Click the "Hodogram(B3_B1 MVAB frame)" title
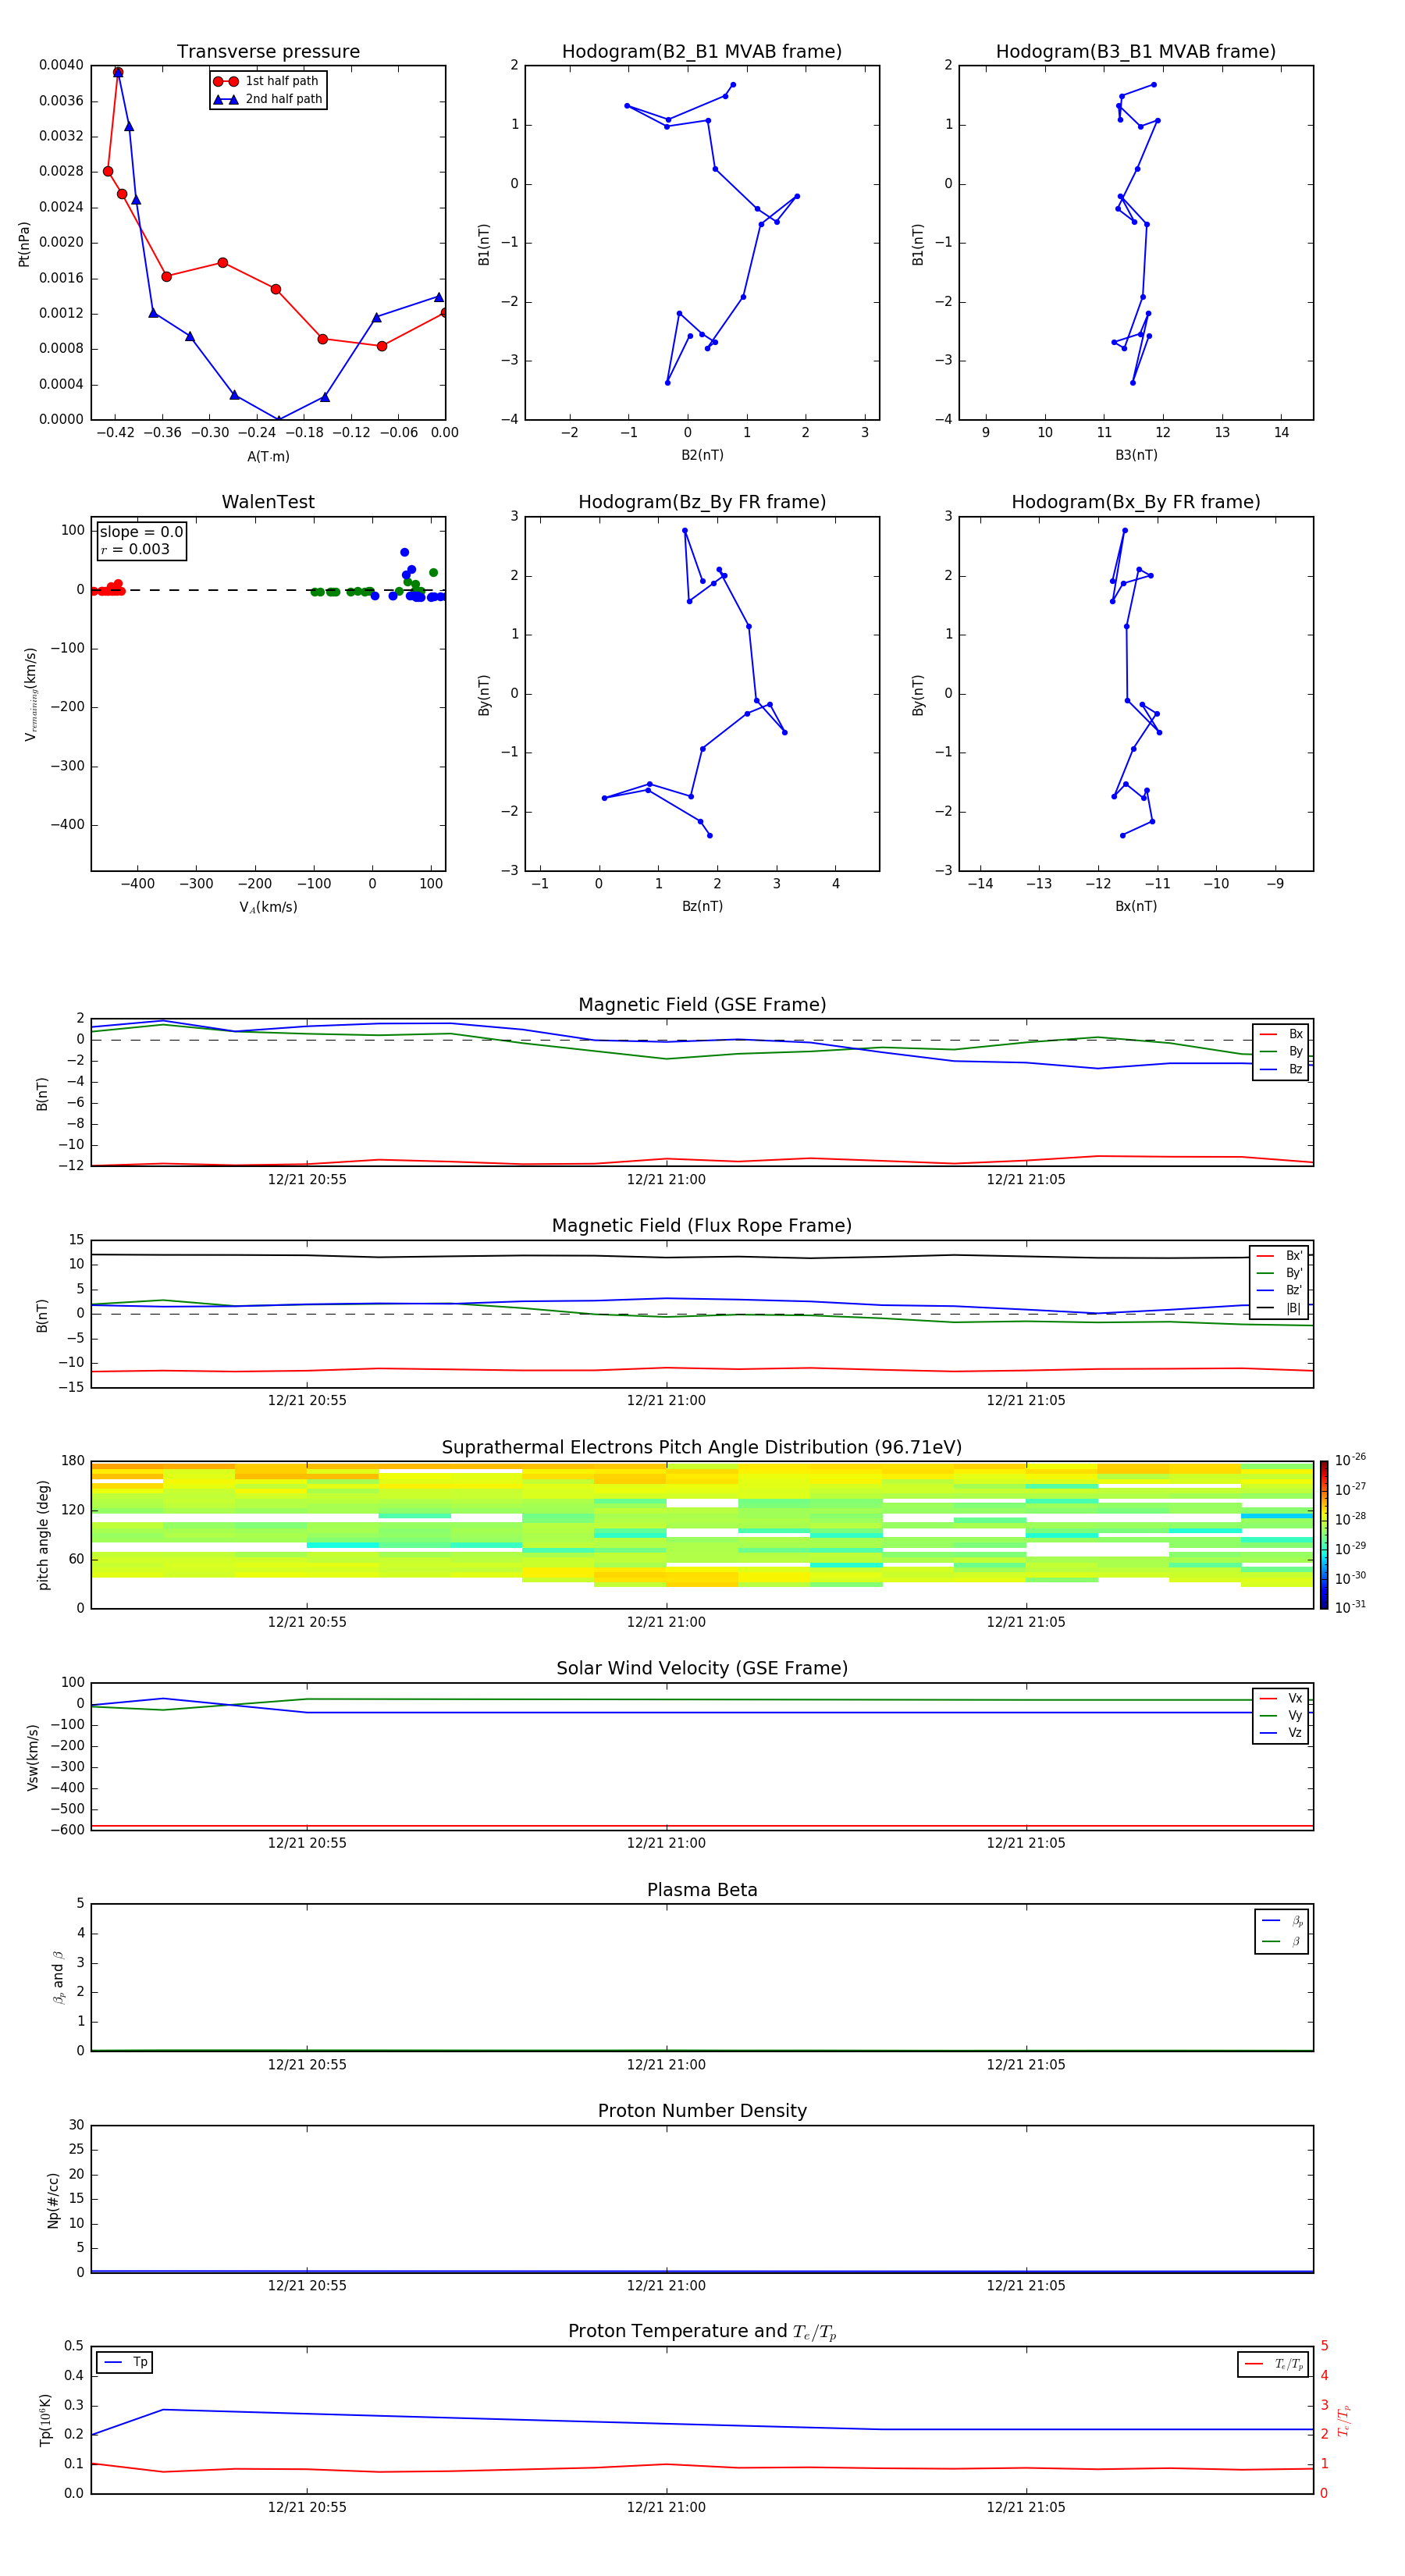Screen dimensions: 1405x2576 click(1136, 51)
